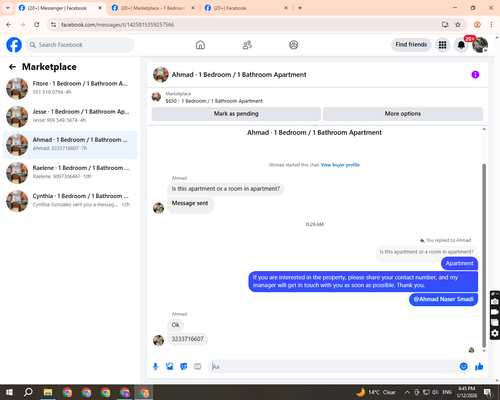Click the '@Ahmad Naser Smadi' mention

click(x=443, y=299)
